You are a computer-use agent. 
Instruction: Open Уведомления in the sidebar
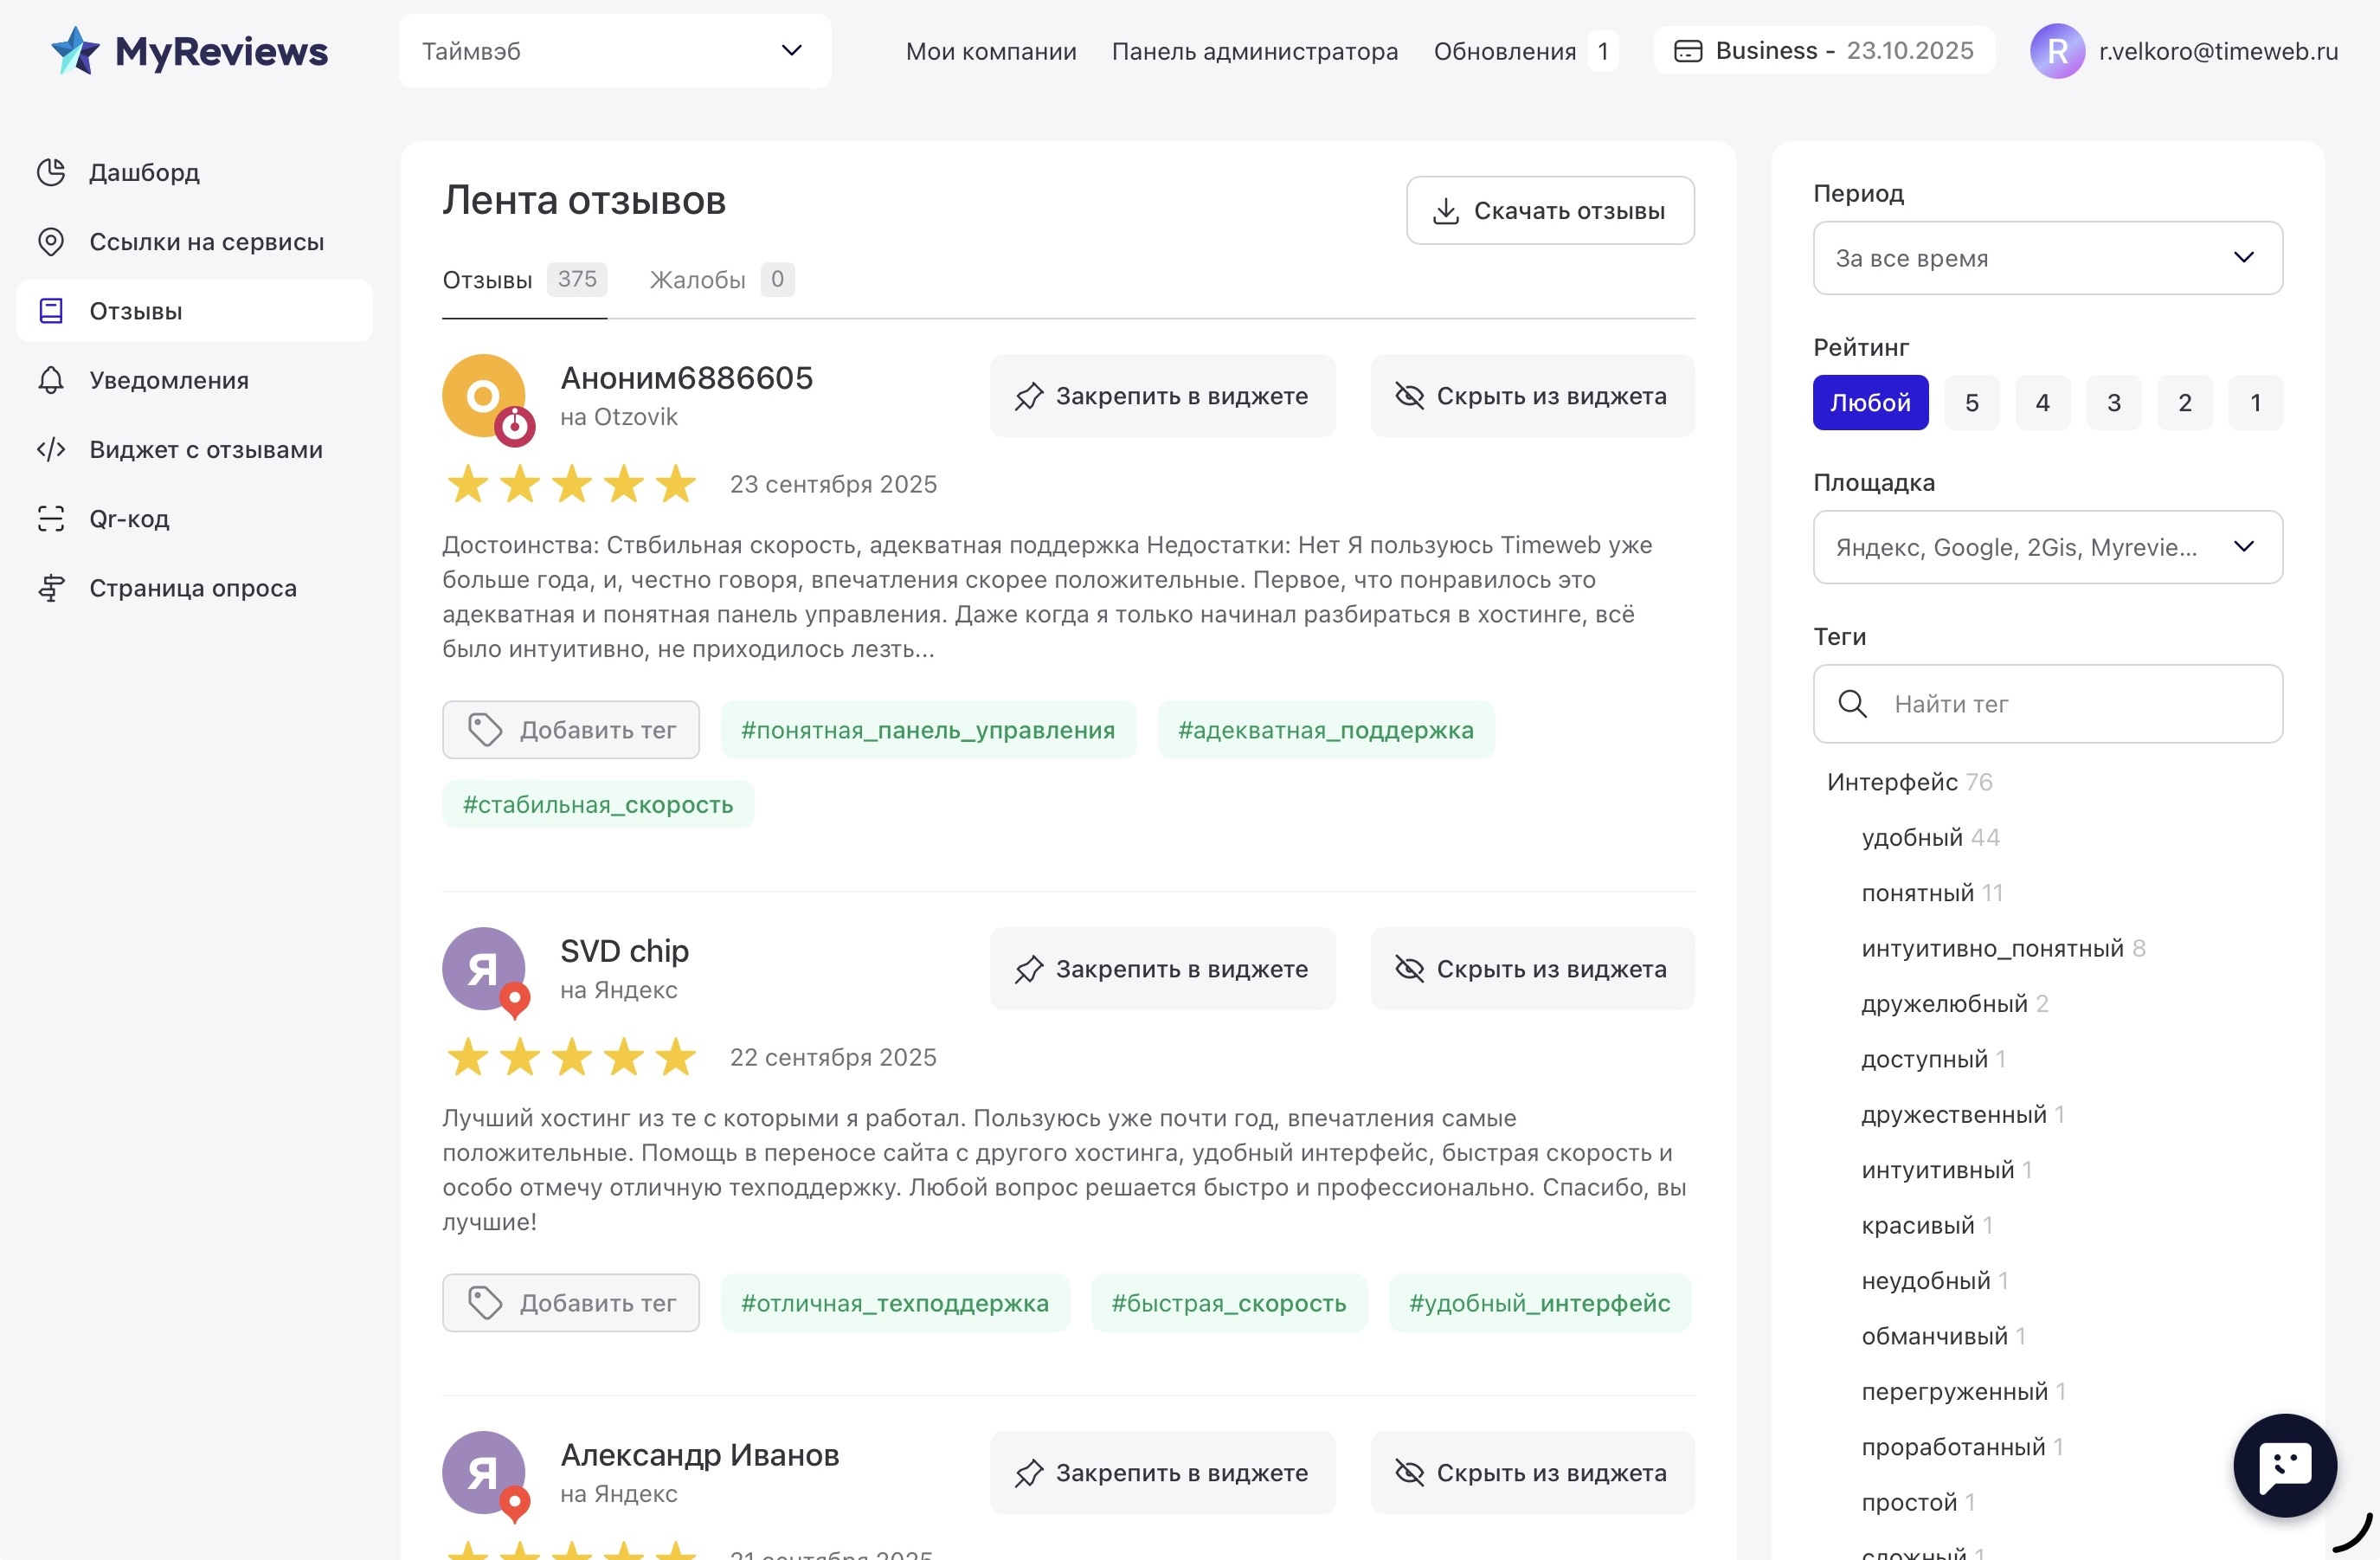click(x=168, y=380)
